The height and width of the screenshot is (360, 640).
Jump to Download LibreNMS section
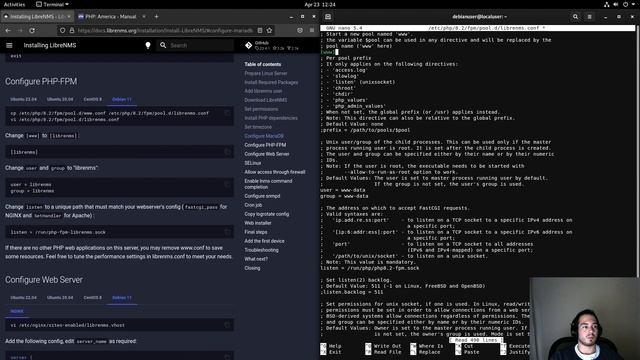266,100
